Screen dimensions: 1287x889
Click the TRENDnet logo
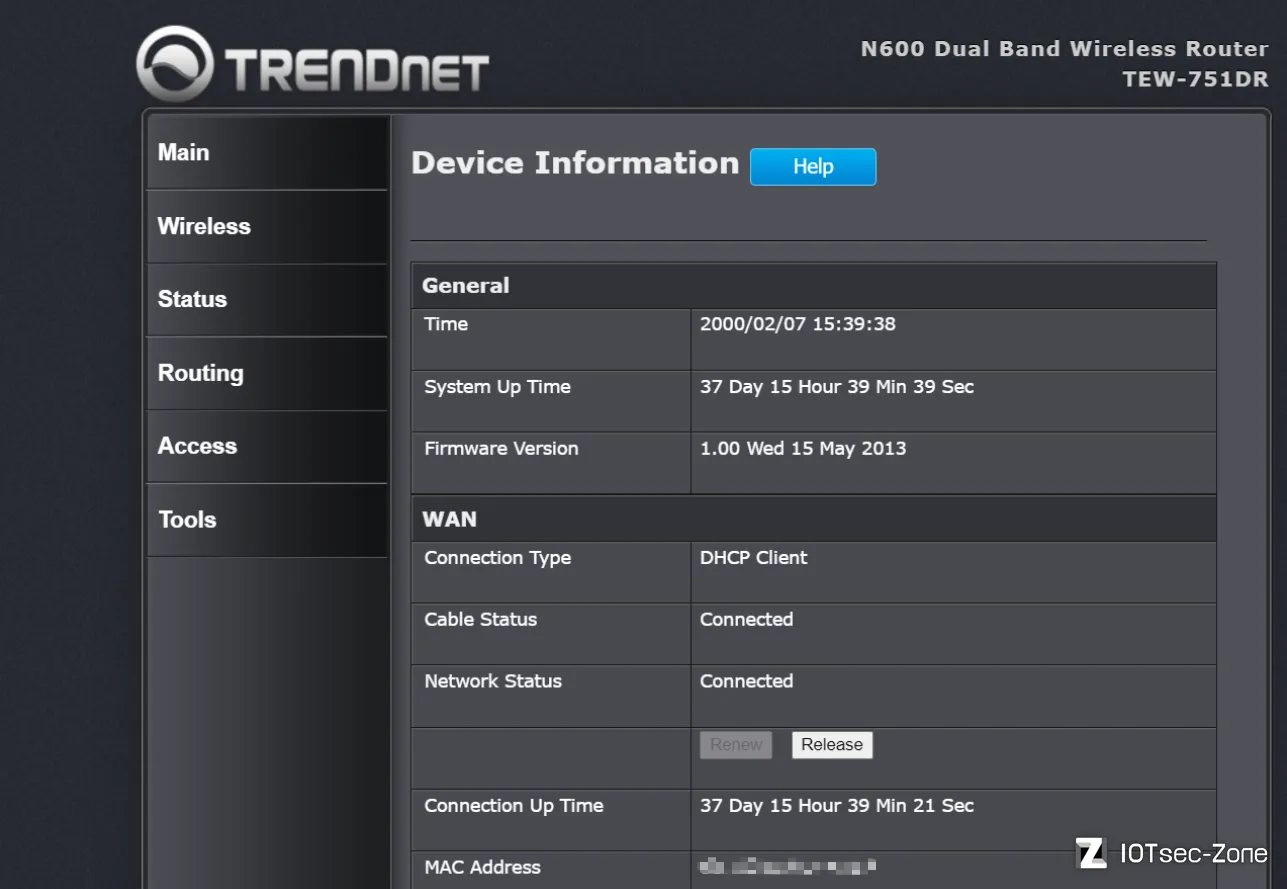pyautogui.click(x=313, y=65)
